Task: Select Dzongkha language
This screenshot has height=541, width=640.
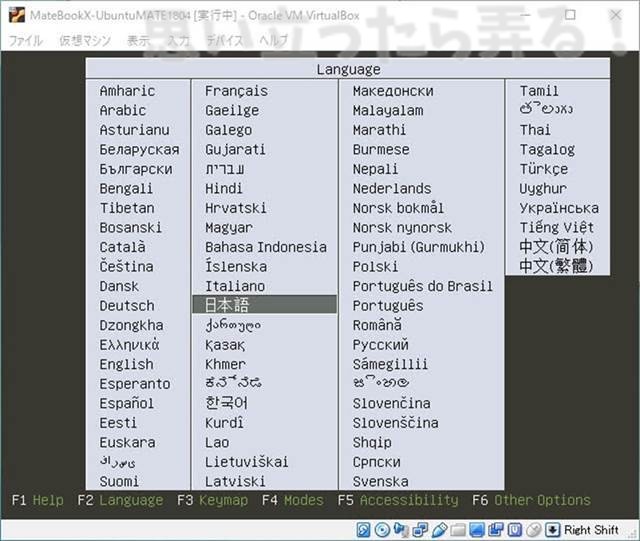Action: (131, 325)
